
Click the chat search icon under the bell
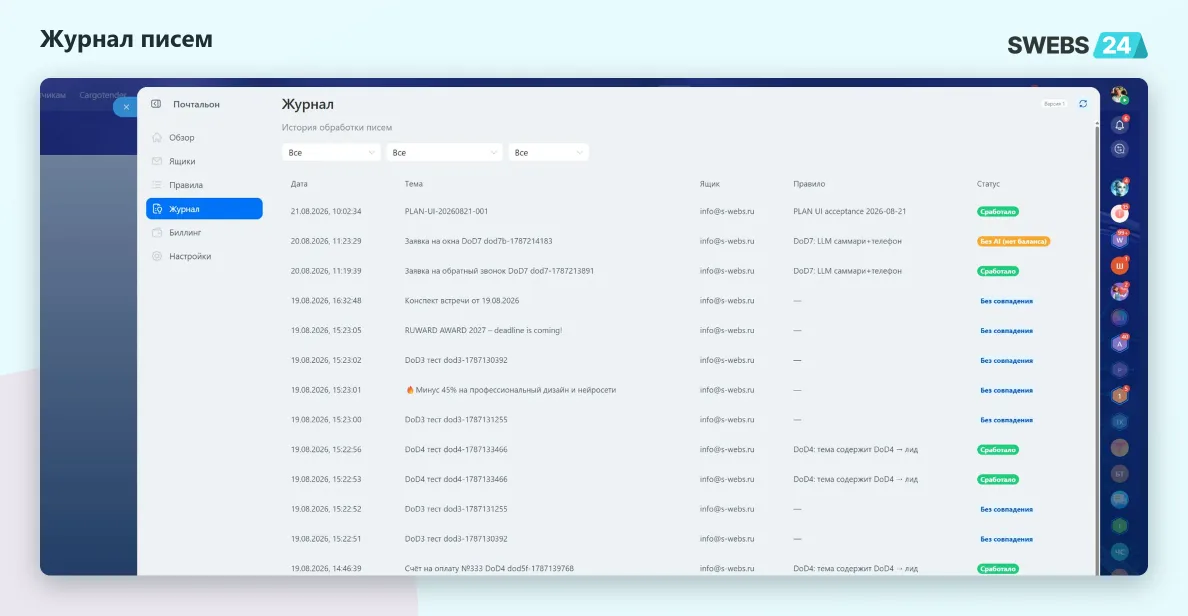[1120, 149]
